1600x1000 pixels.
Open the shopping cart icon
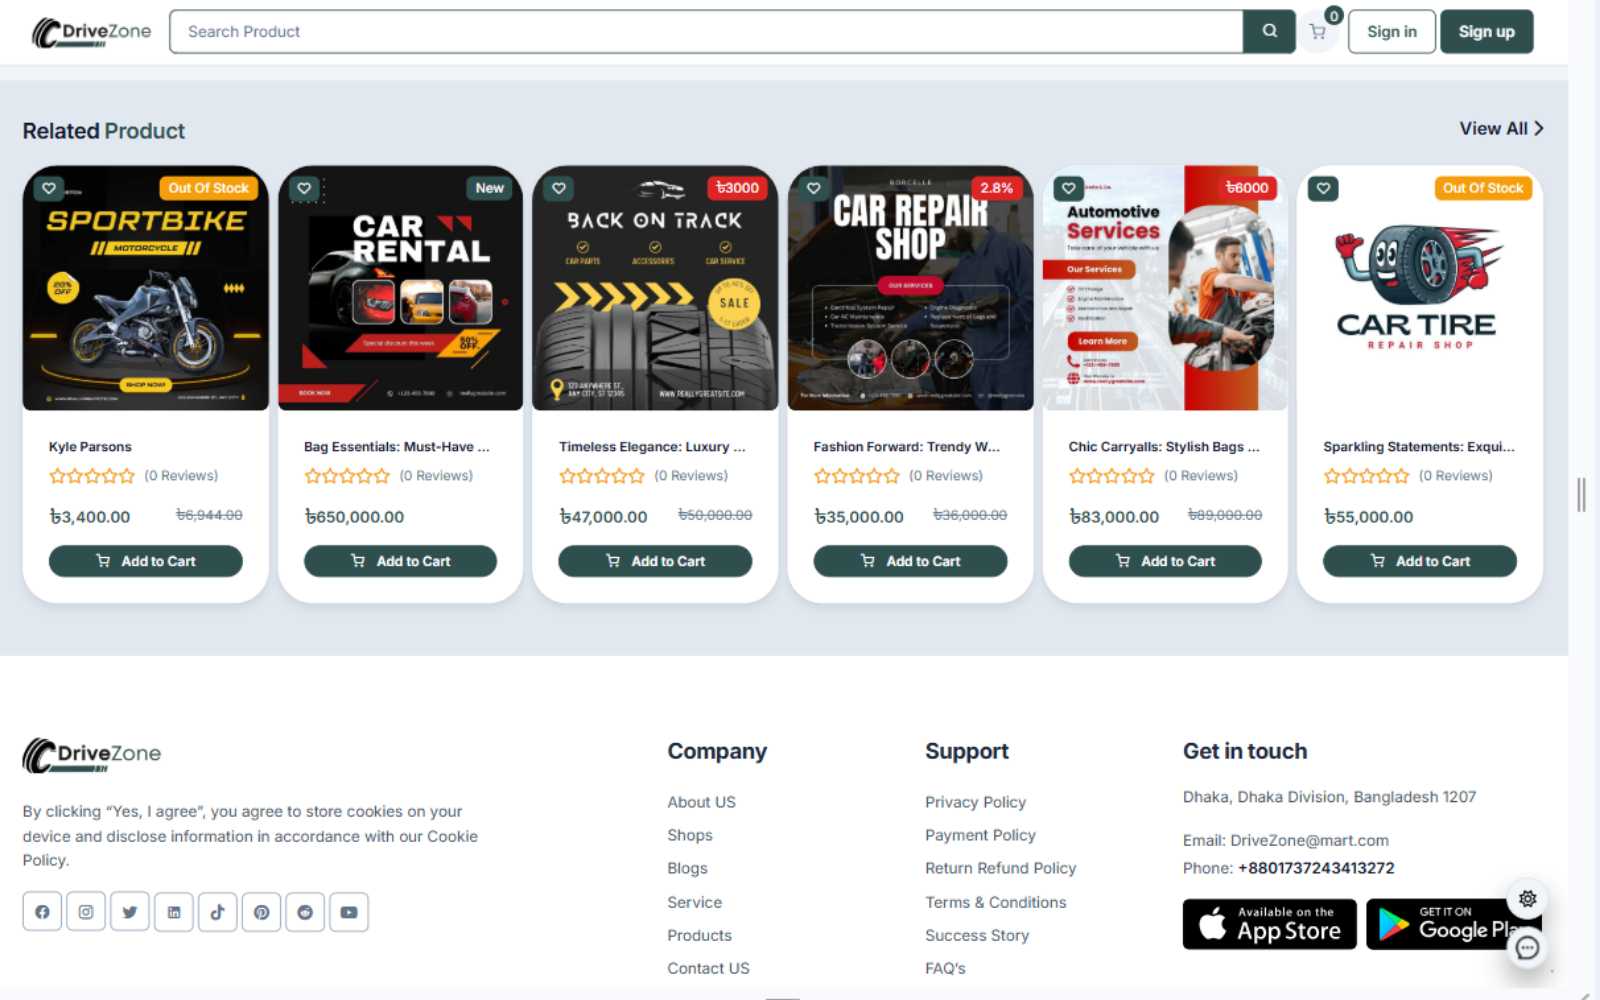coord(1318,32)
